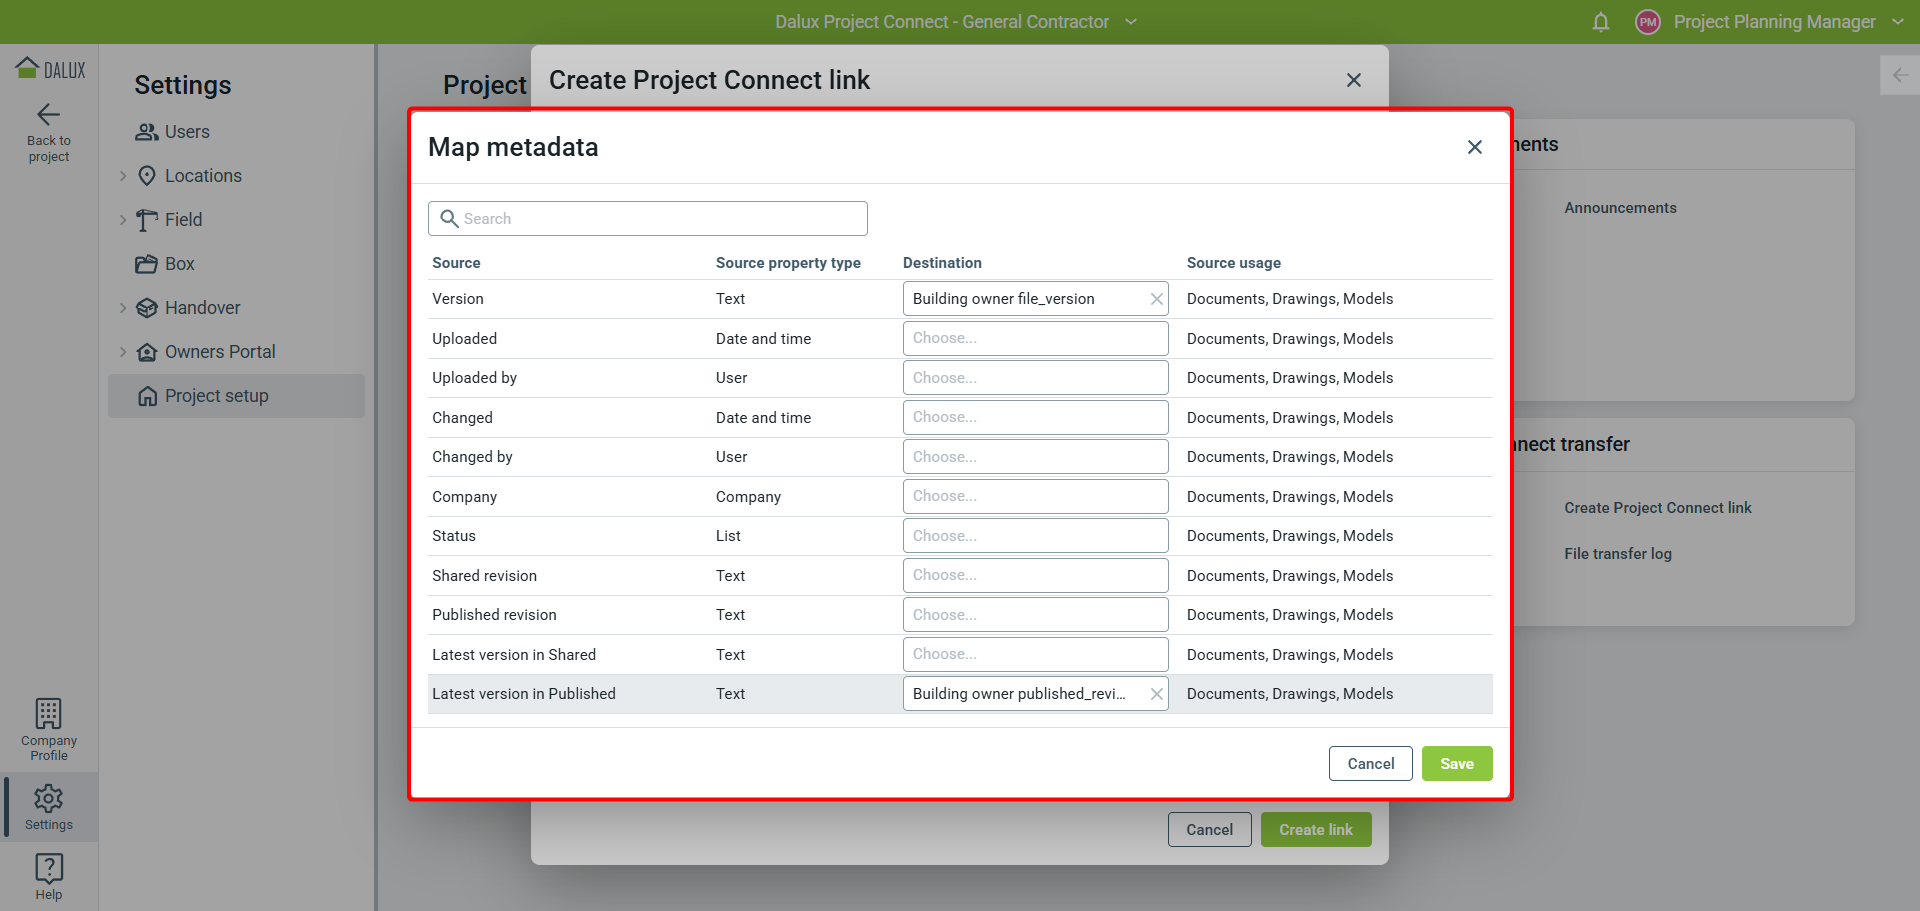Cancel the Map metadata dialog
The width and height of the screenshot is (1920, 911).
coord(1370,764)
